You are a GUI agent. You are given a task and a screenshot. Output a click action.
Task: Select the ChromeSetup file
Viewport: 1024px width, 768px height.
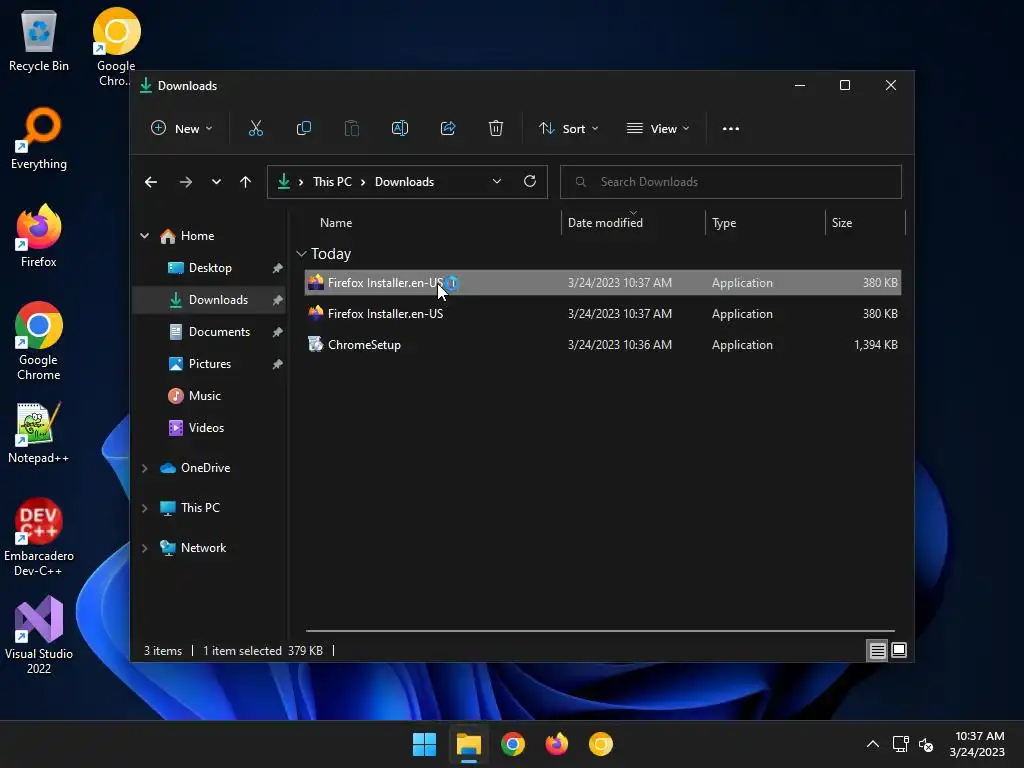603,345
